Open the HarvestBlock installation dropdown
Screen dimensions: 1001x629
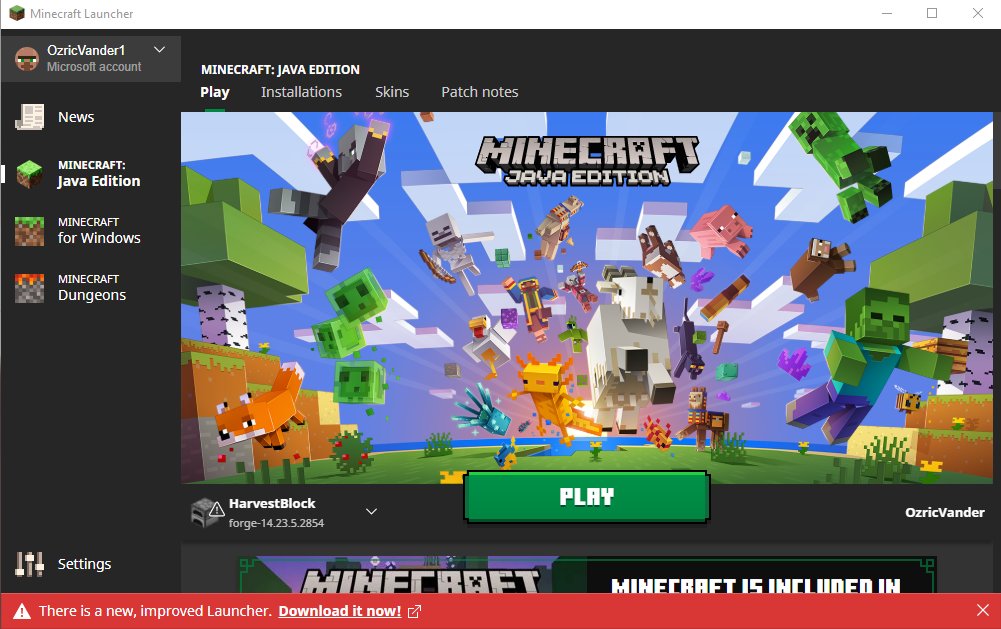tap(372, 512)
